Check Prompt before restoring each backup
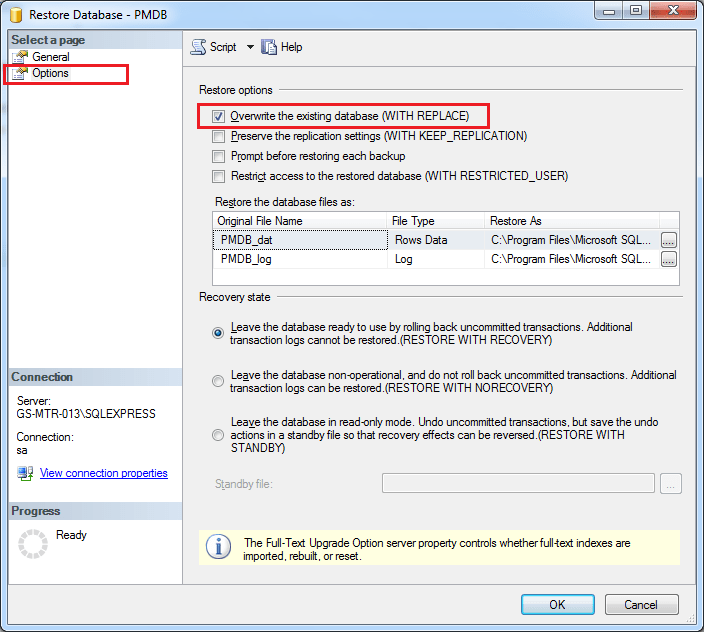Image resolution: width=704 pixels, height=632 pixels. (x=218, y=156)
